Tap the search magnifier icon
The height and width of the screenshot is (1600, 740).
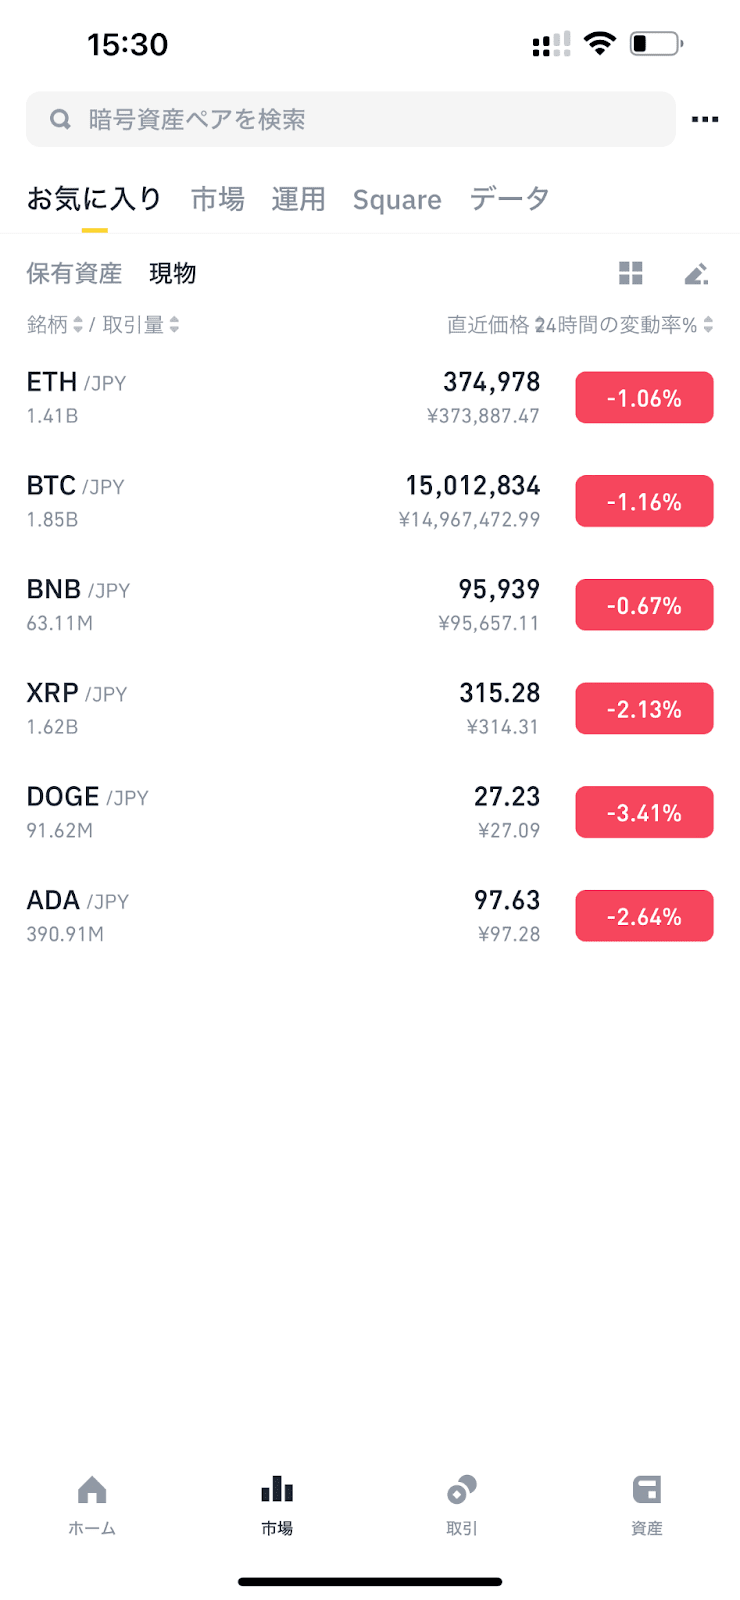(x=60, y=120)
